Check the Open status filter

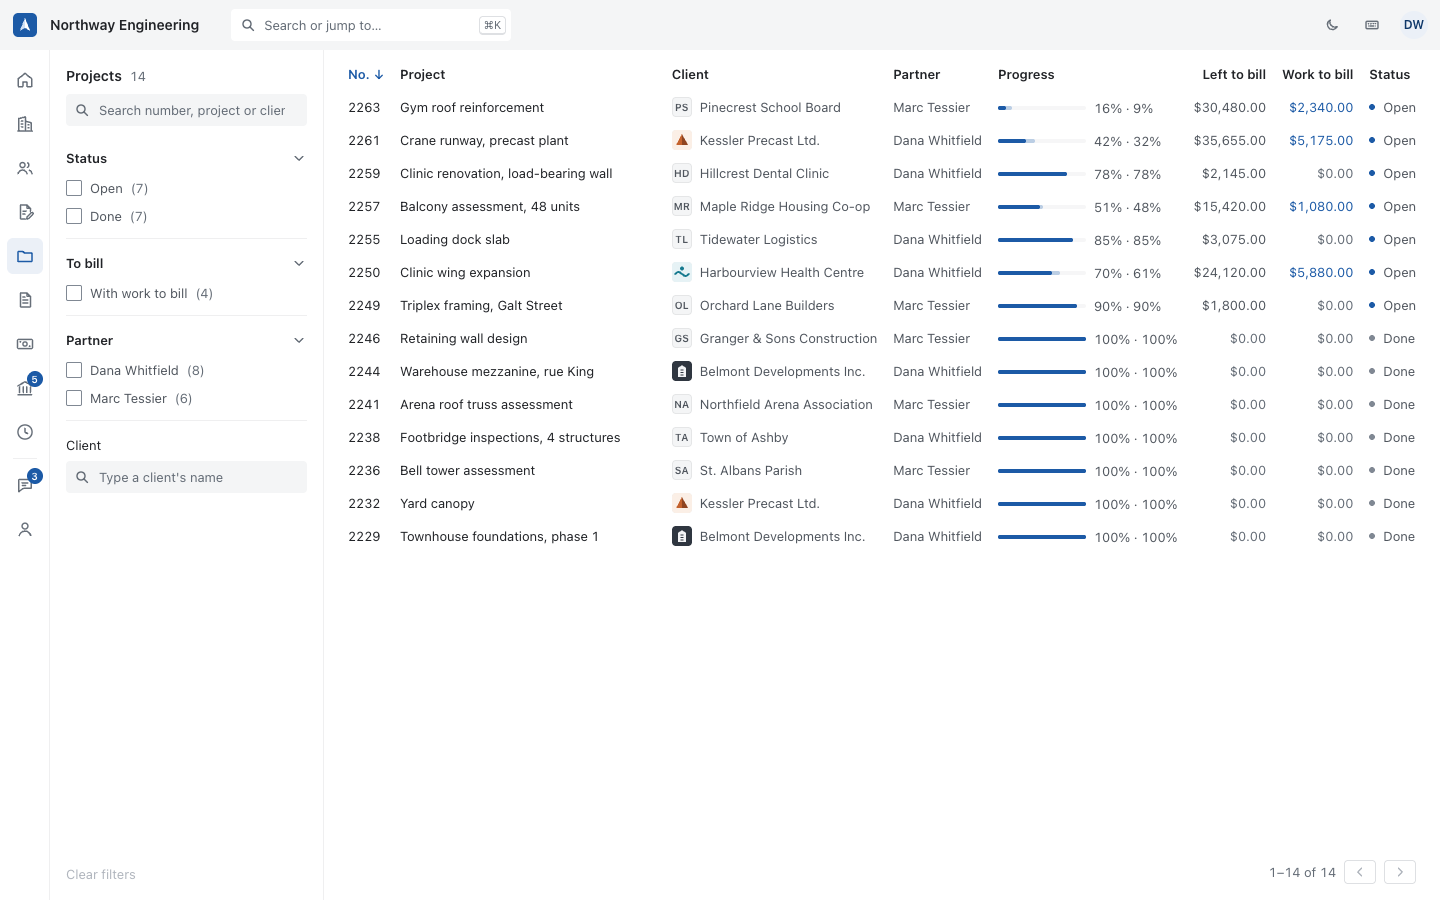74,188
